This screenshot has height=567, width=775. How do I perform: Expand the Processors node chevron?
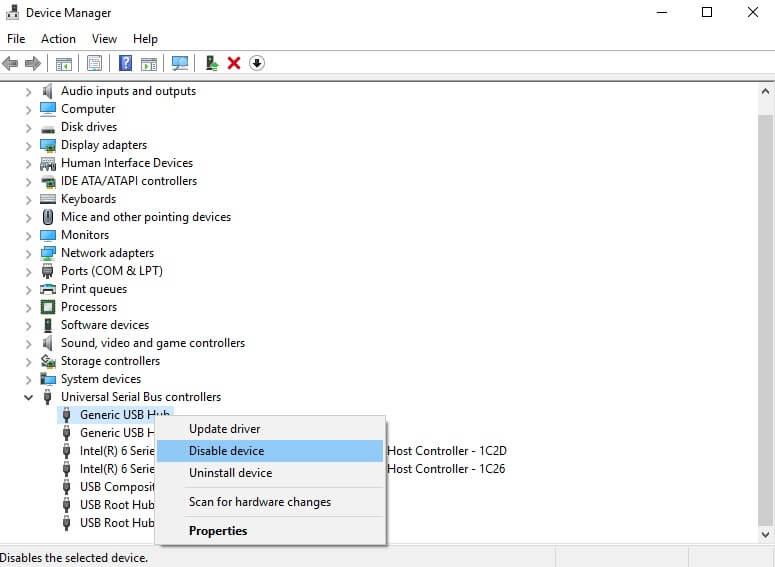pyautogui.click(x=28, y=307)
